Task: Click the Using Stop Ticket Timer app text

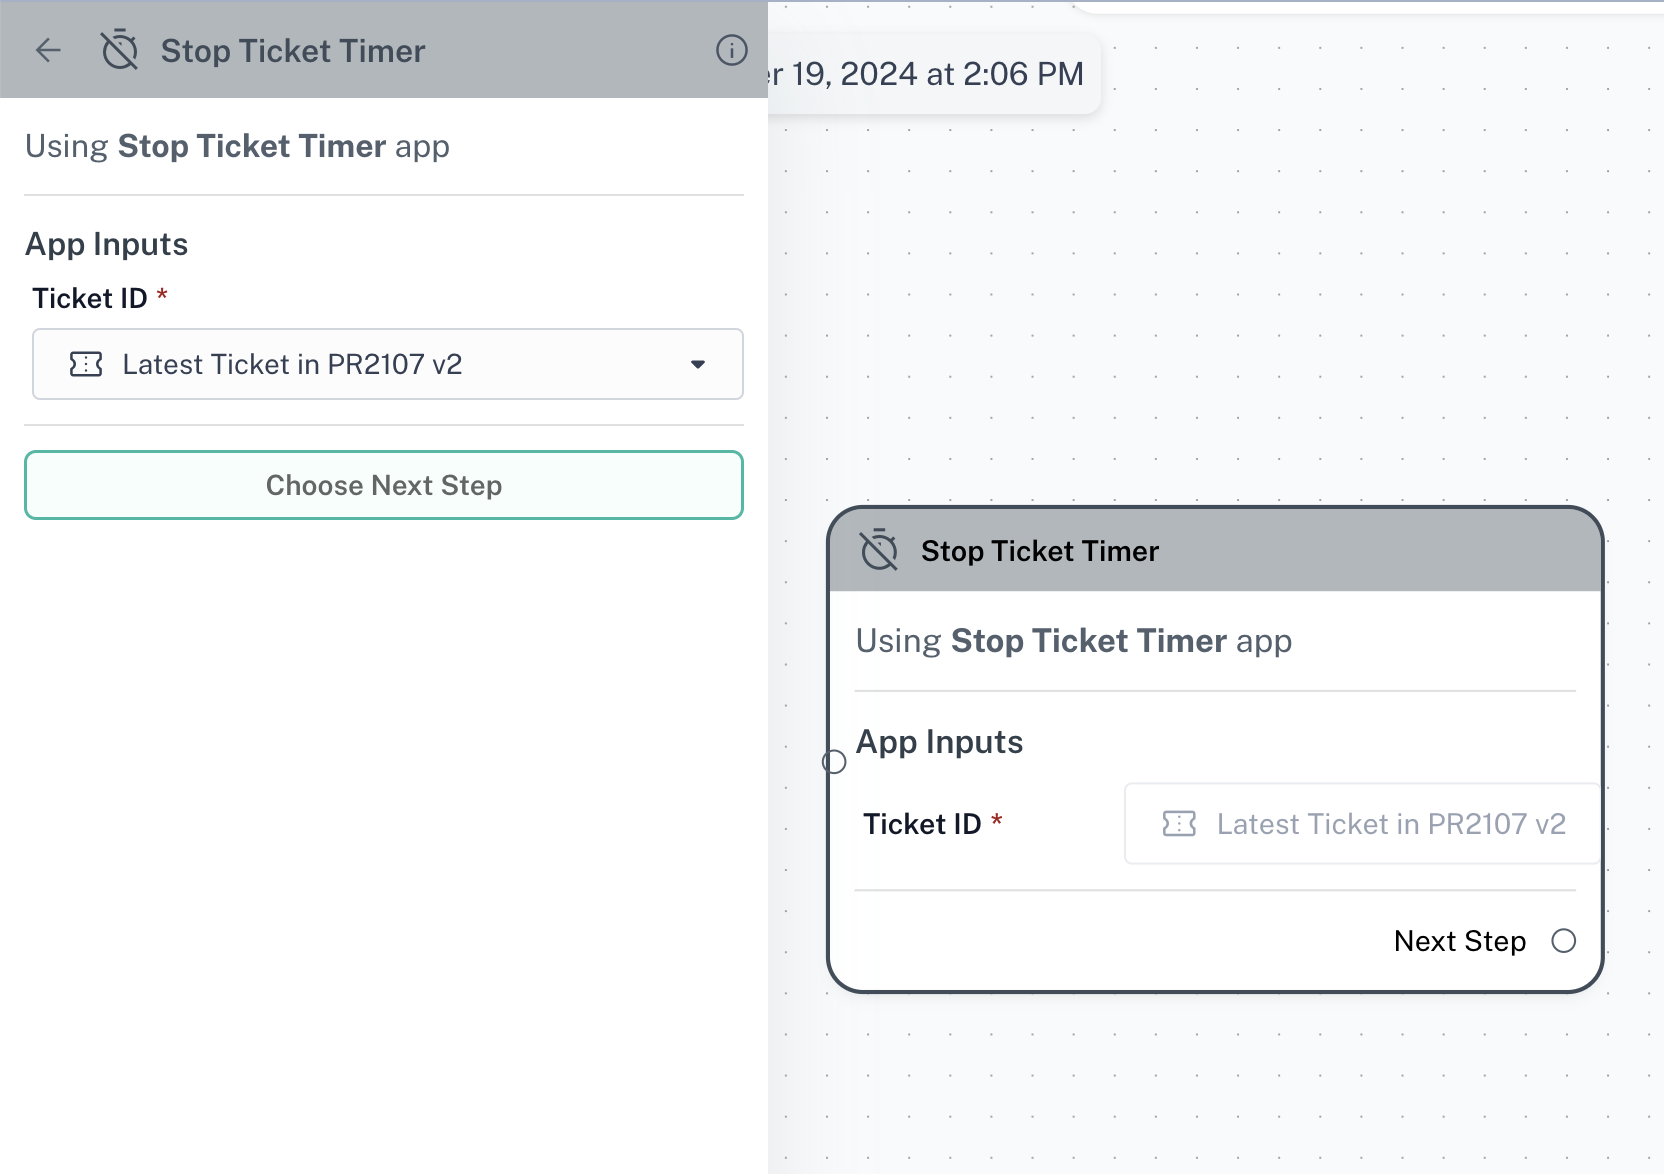Action: [x=237, y=145]
